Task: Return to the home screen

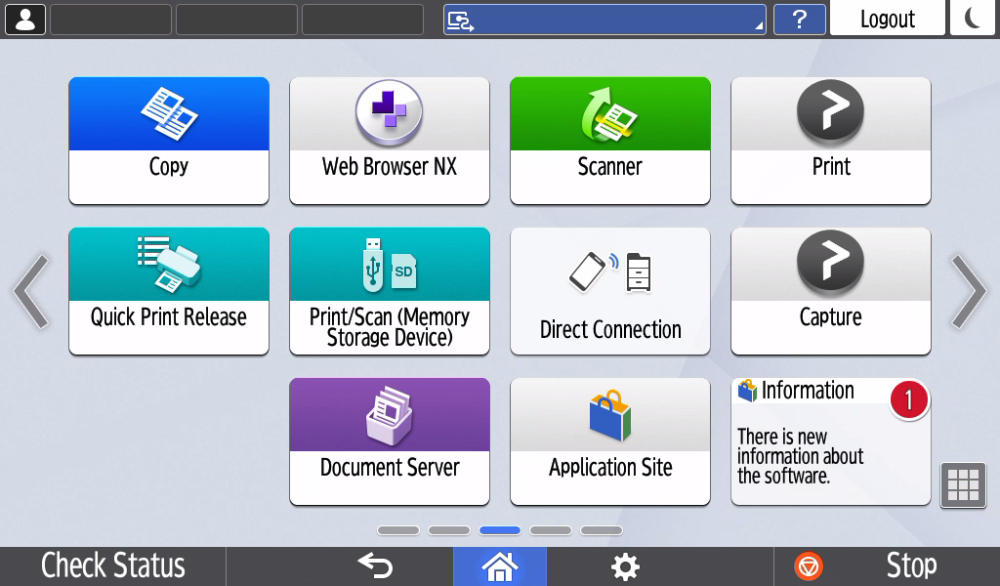Action: (499, 565)
